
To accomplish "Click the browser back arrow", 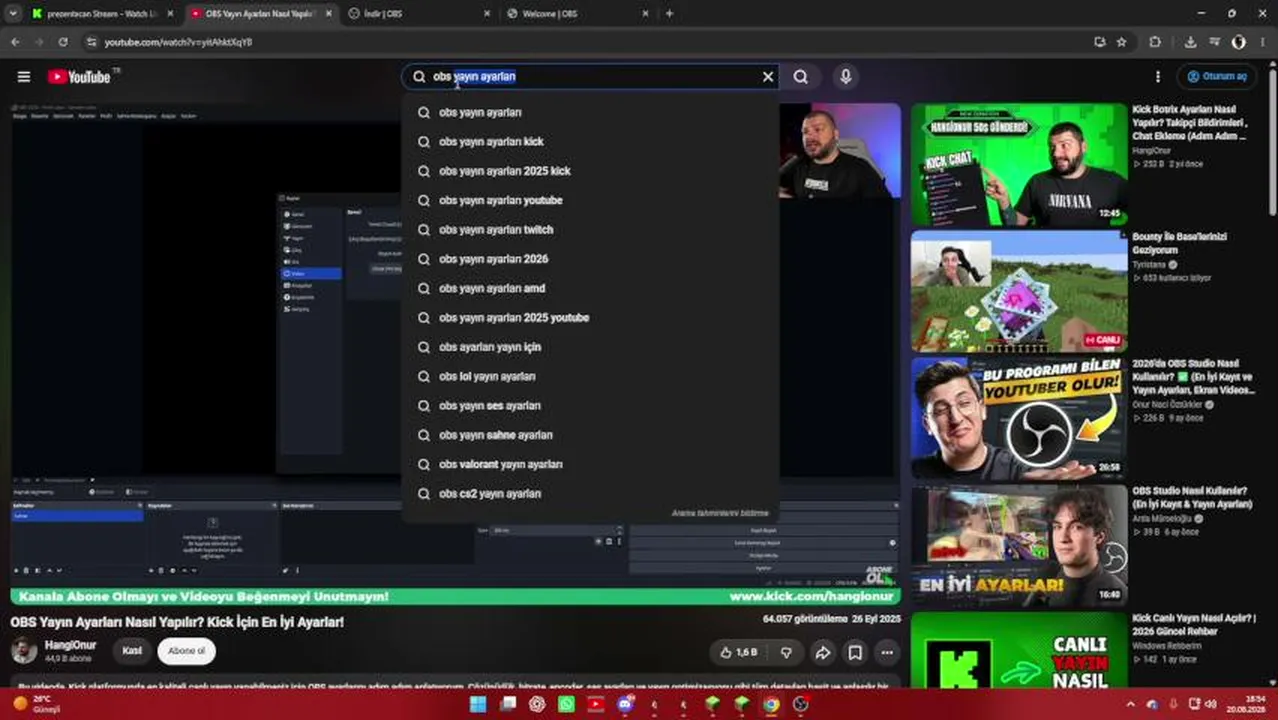I will (x=15, y=42).
